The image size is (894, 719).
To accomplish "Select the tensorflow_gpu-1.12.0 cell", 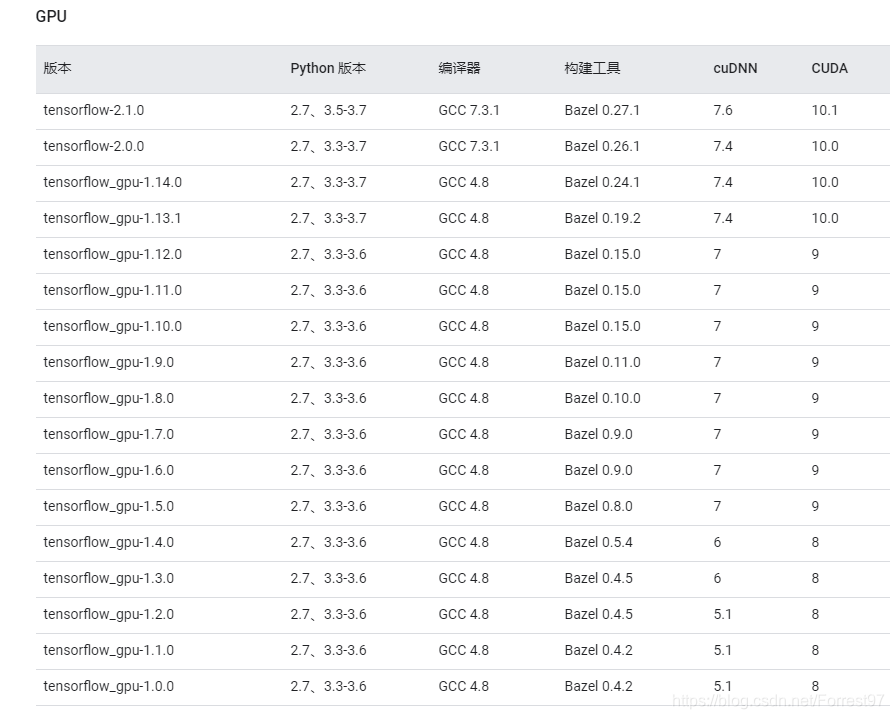I will click(112, 254).
